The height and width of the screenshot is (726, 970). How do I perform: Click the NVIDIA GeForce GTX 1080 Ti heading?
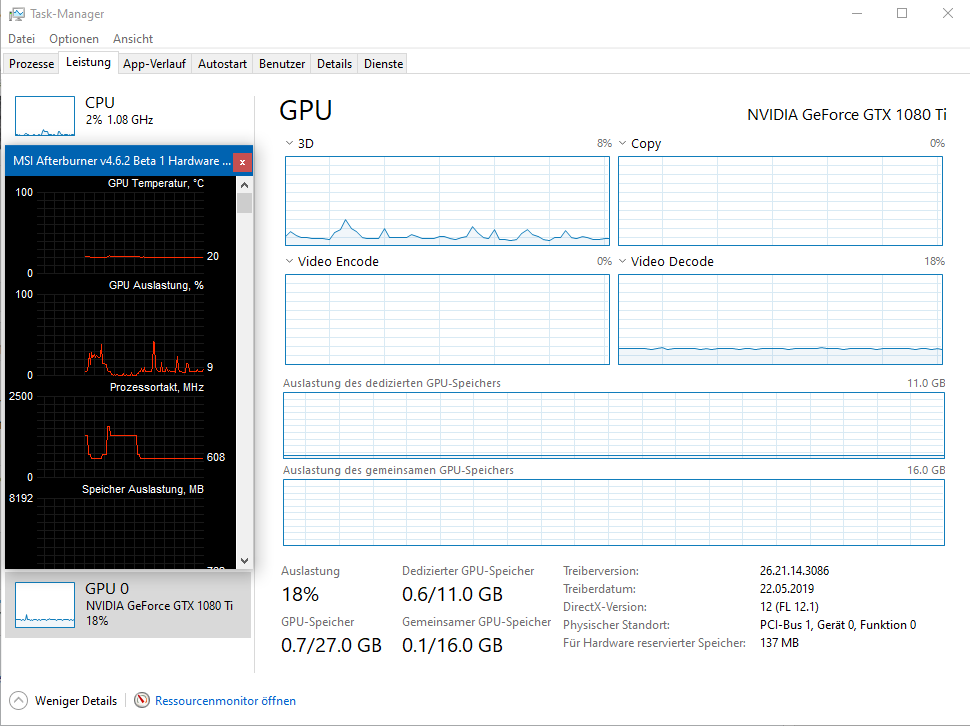point(846,115)
